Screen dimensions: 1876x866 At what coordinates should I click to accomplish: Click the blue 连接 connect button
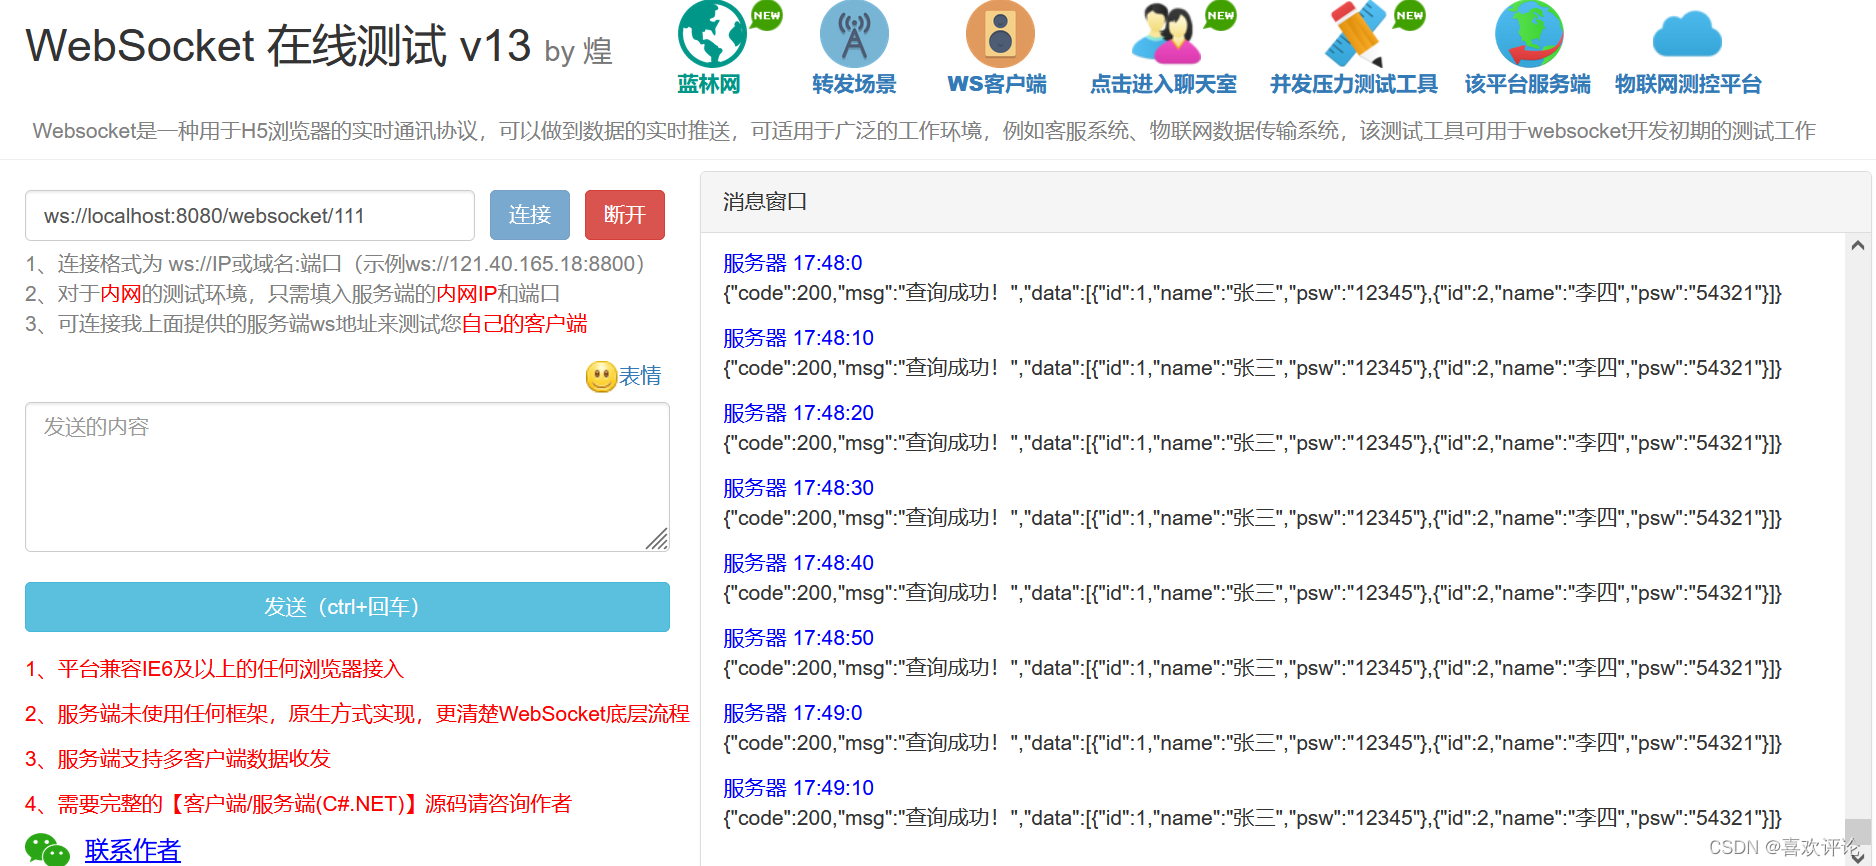[x=530, y=215]
